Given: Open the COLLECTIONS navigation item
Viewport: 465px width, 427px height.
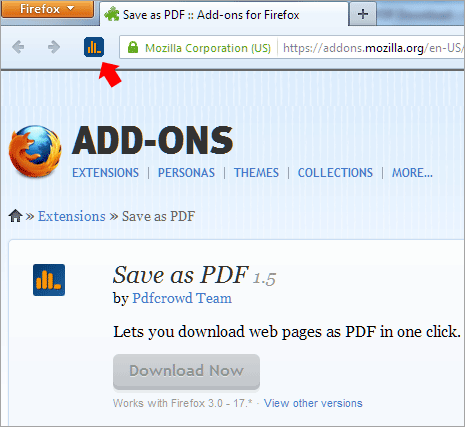Looking at the screenshot, I should 335,173.
